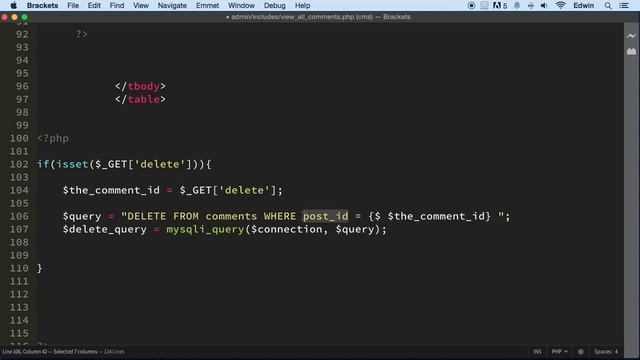Open the Find menu

click(117, 5)
